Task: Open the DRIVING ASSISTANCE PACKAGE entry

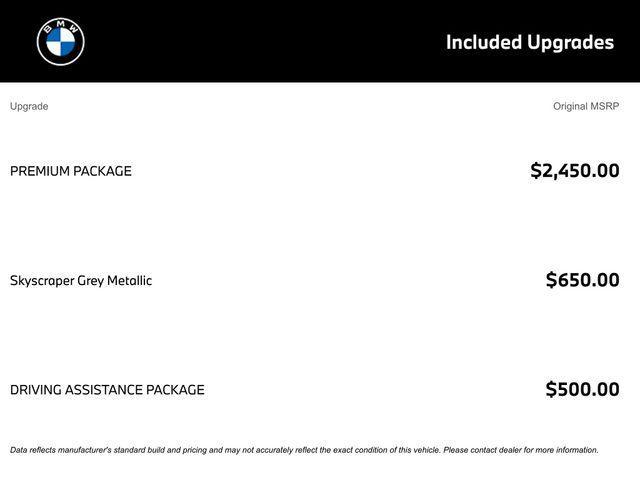Action: [x=107, y=390]
